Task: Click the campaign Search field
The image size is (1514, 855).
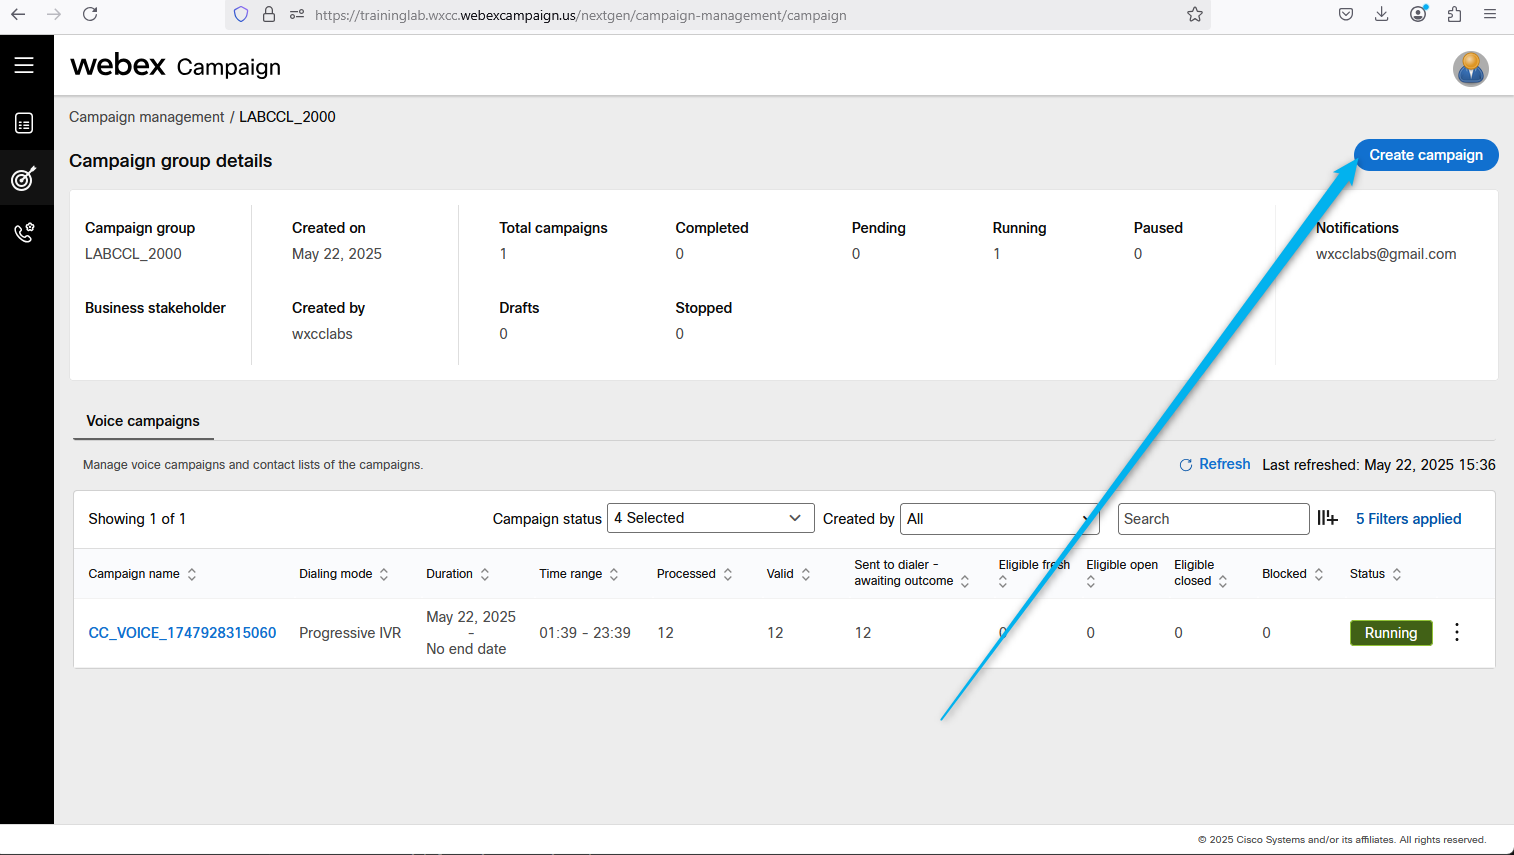Action: 1212,519
